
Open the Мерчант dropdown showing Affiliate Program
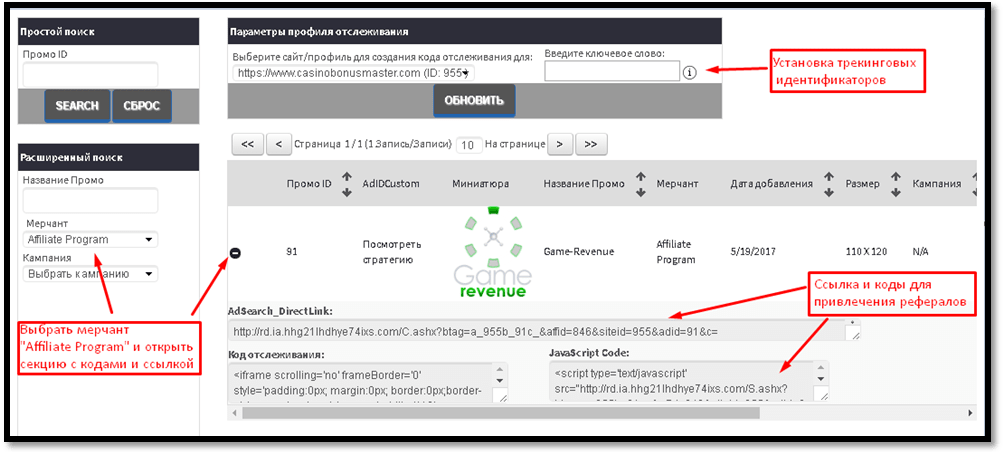90,240
